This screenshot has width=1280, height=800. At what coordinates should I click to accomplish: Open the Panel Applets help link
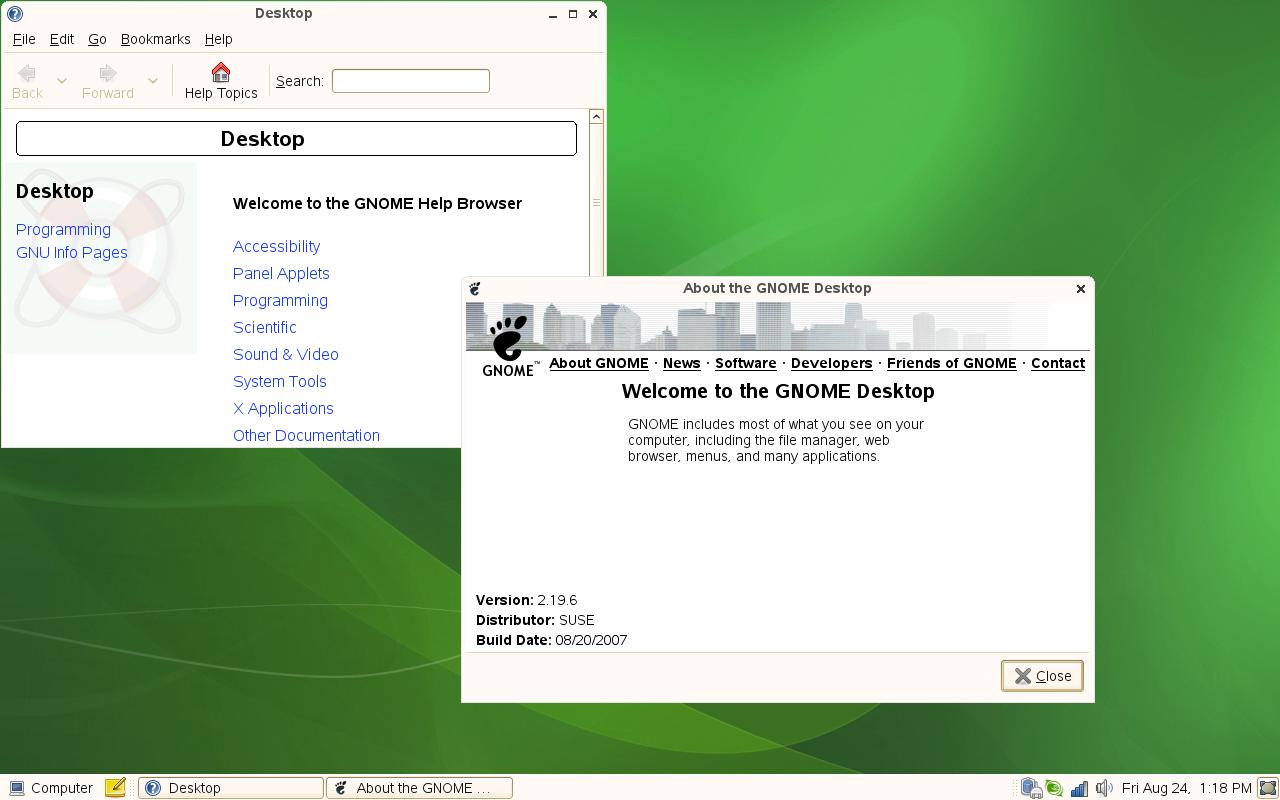point(281,273)
